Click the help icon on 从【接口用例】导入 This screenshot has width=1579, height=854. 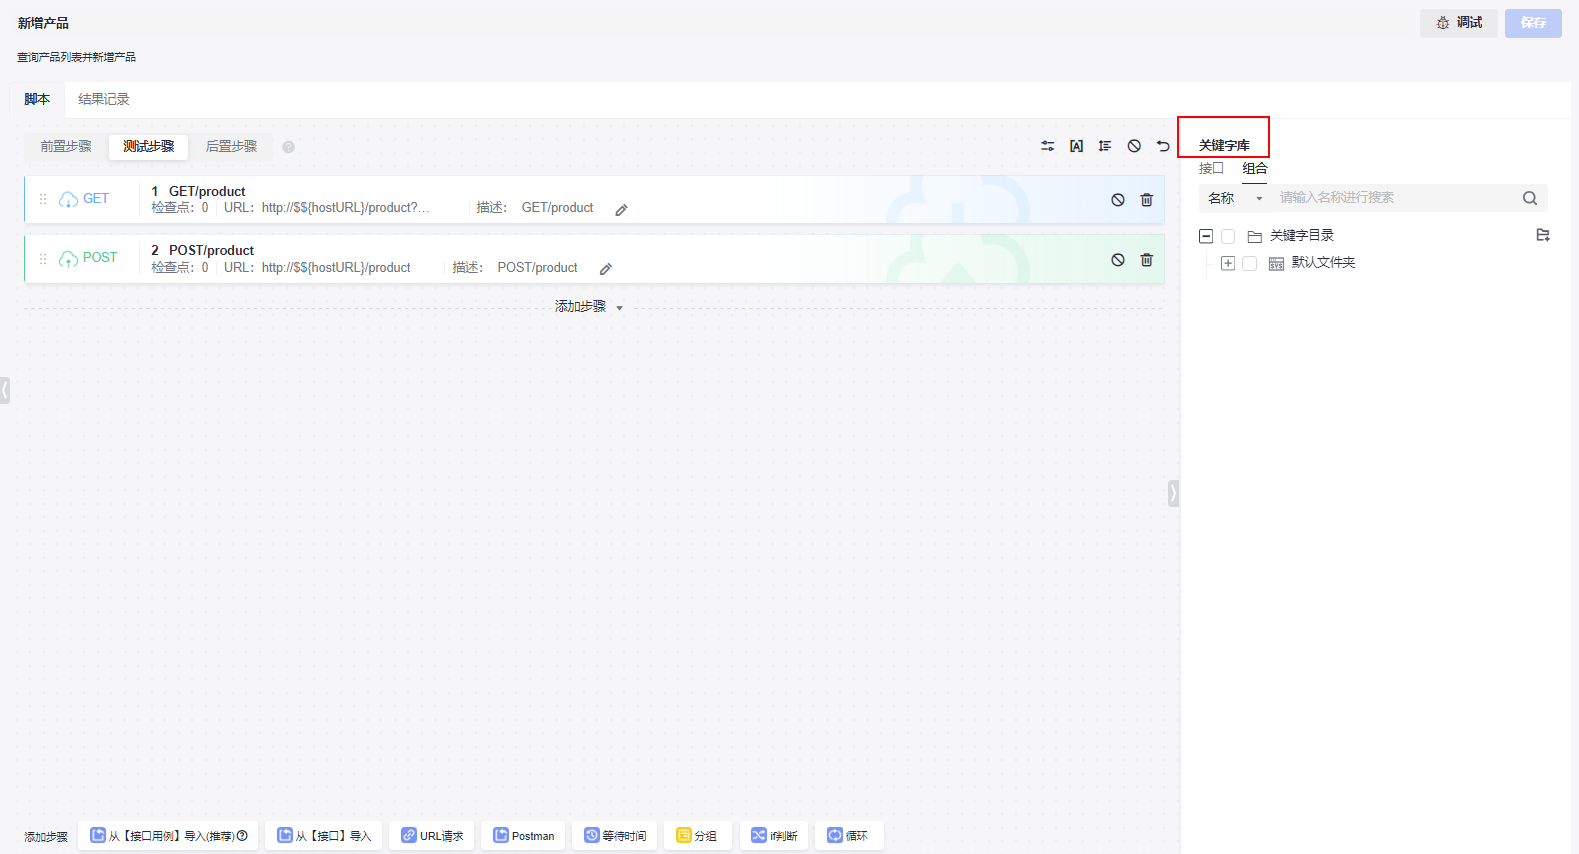click(x=242, y=836)
